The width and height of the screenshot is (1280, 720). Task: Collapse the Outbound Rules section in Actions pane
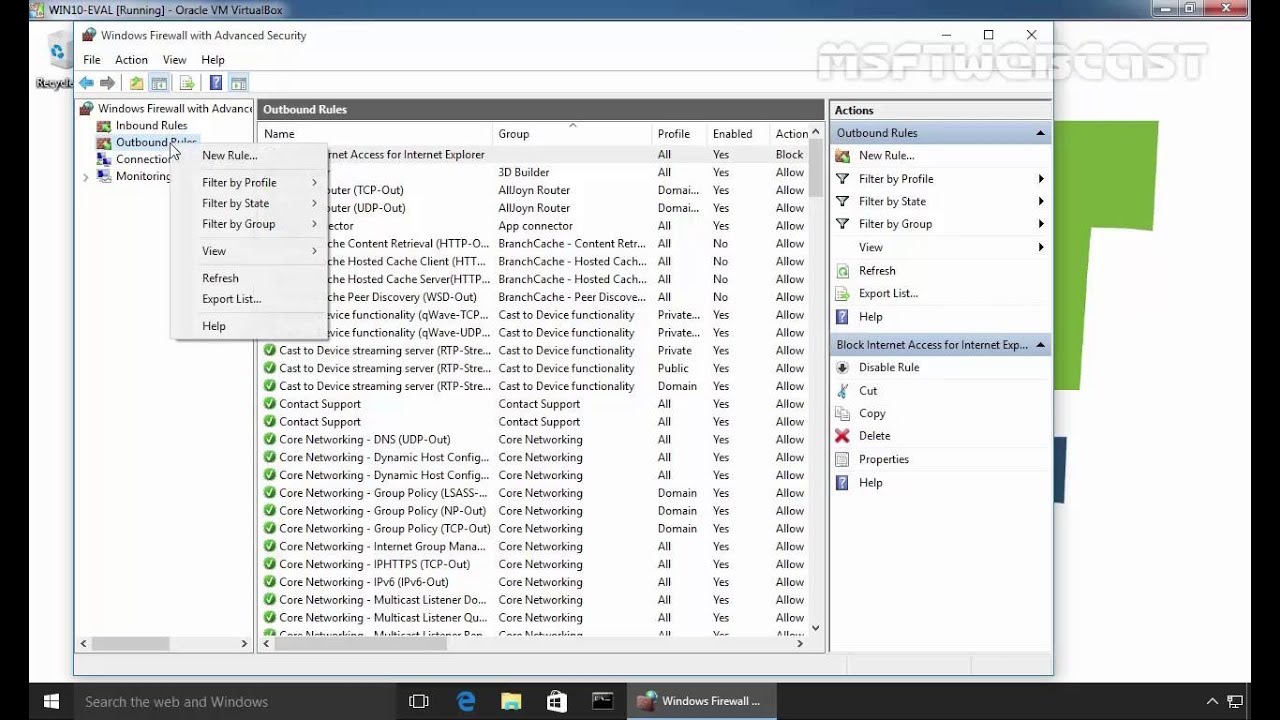coord(1040,133)
